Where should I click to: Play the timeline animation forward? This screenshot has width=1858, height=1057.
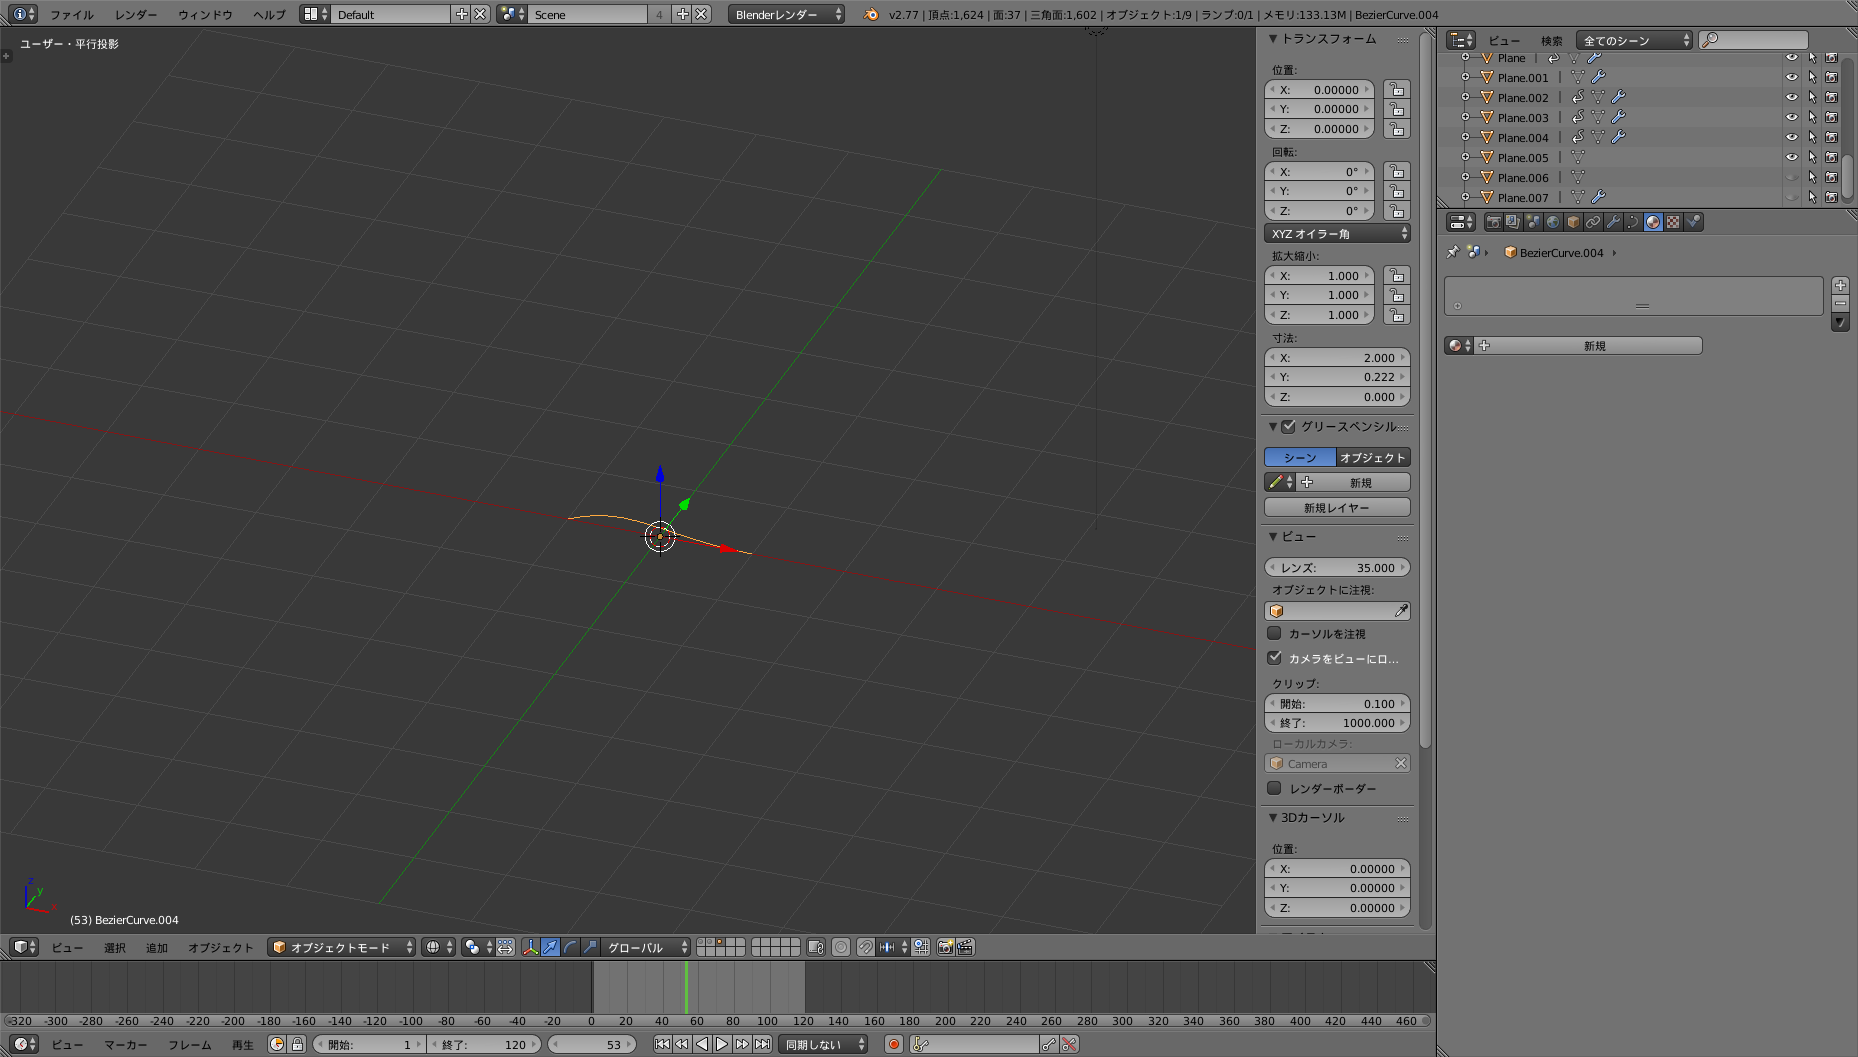click(722, 1044)
